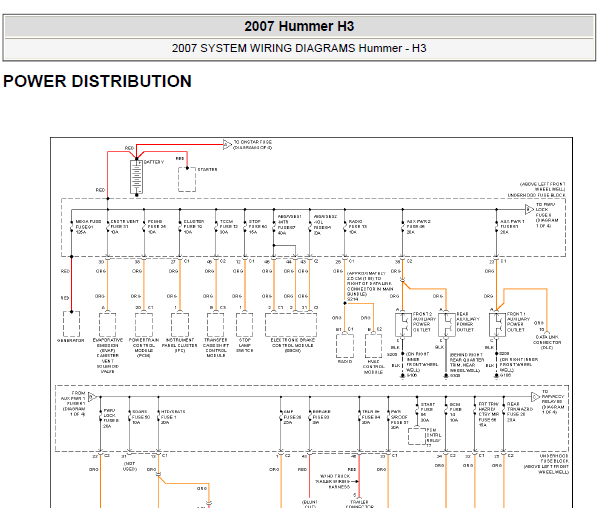Click the dashed Starter component box
The image size is (600, 508).
[187, 179]
